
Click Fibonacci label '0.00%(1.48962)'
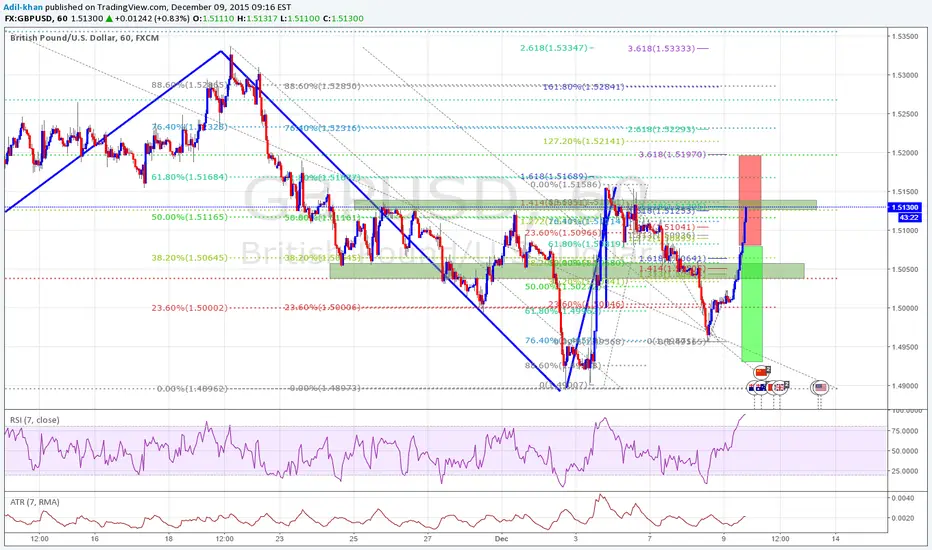coord(192,388)
